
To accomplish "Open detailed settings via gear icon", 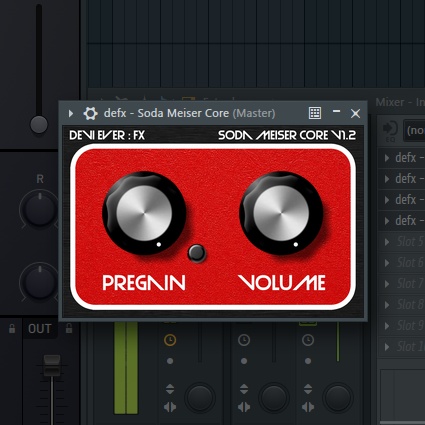I will click(90, 113).
